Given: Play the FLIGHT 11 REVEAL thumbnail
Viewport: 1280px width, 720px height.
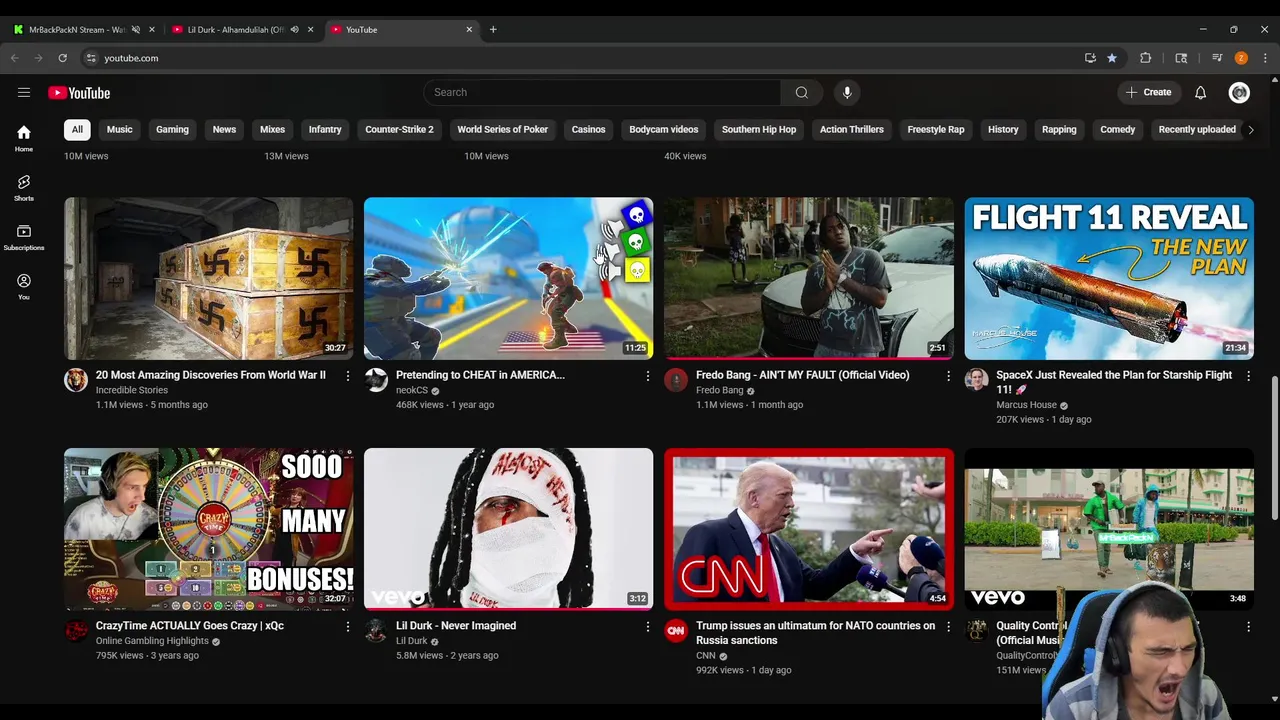Looking at the screenshot, I should (x=1109, y=279).
